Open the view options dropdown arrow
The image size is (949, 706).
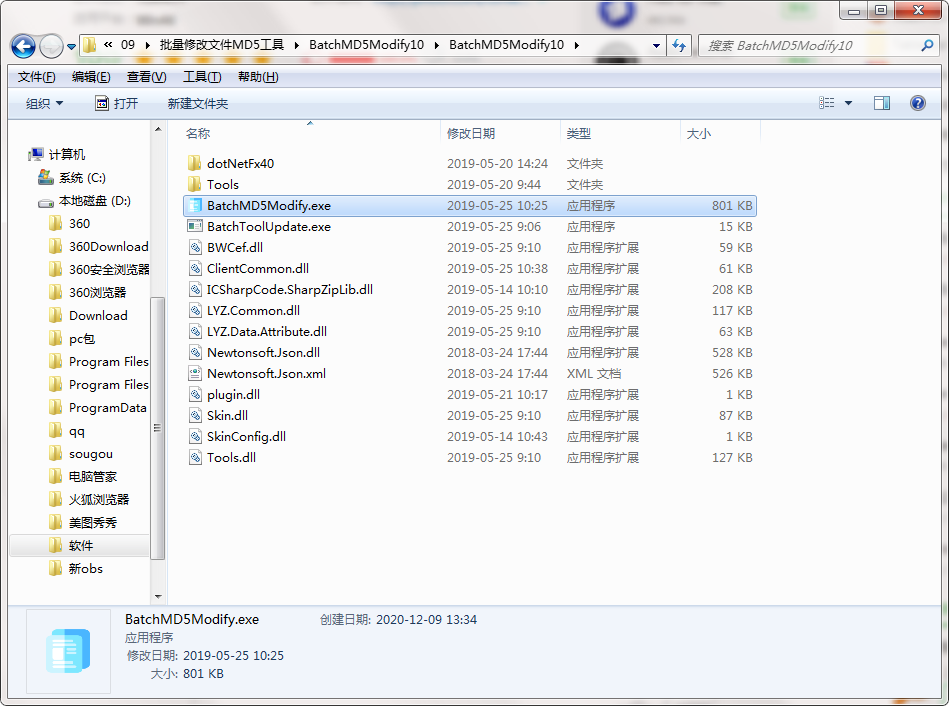849,103
